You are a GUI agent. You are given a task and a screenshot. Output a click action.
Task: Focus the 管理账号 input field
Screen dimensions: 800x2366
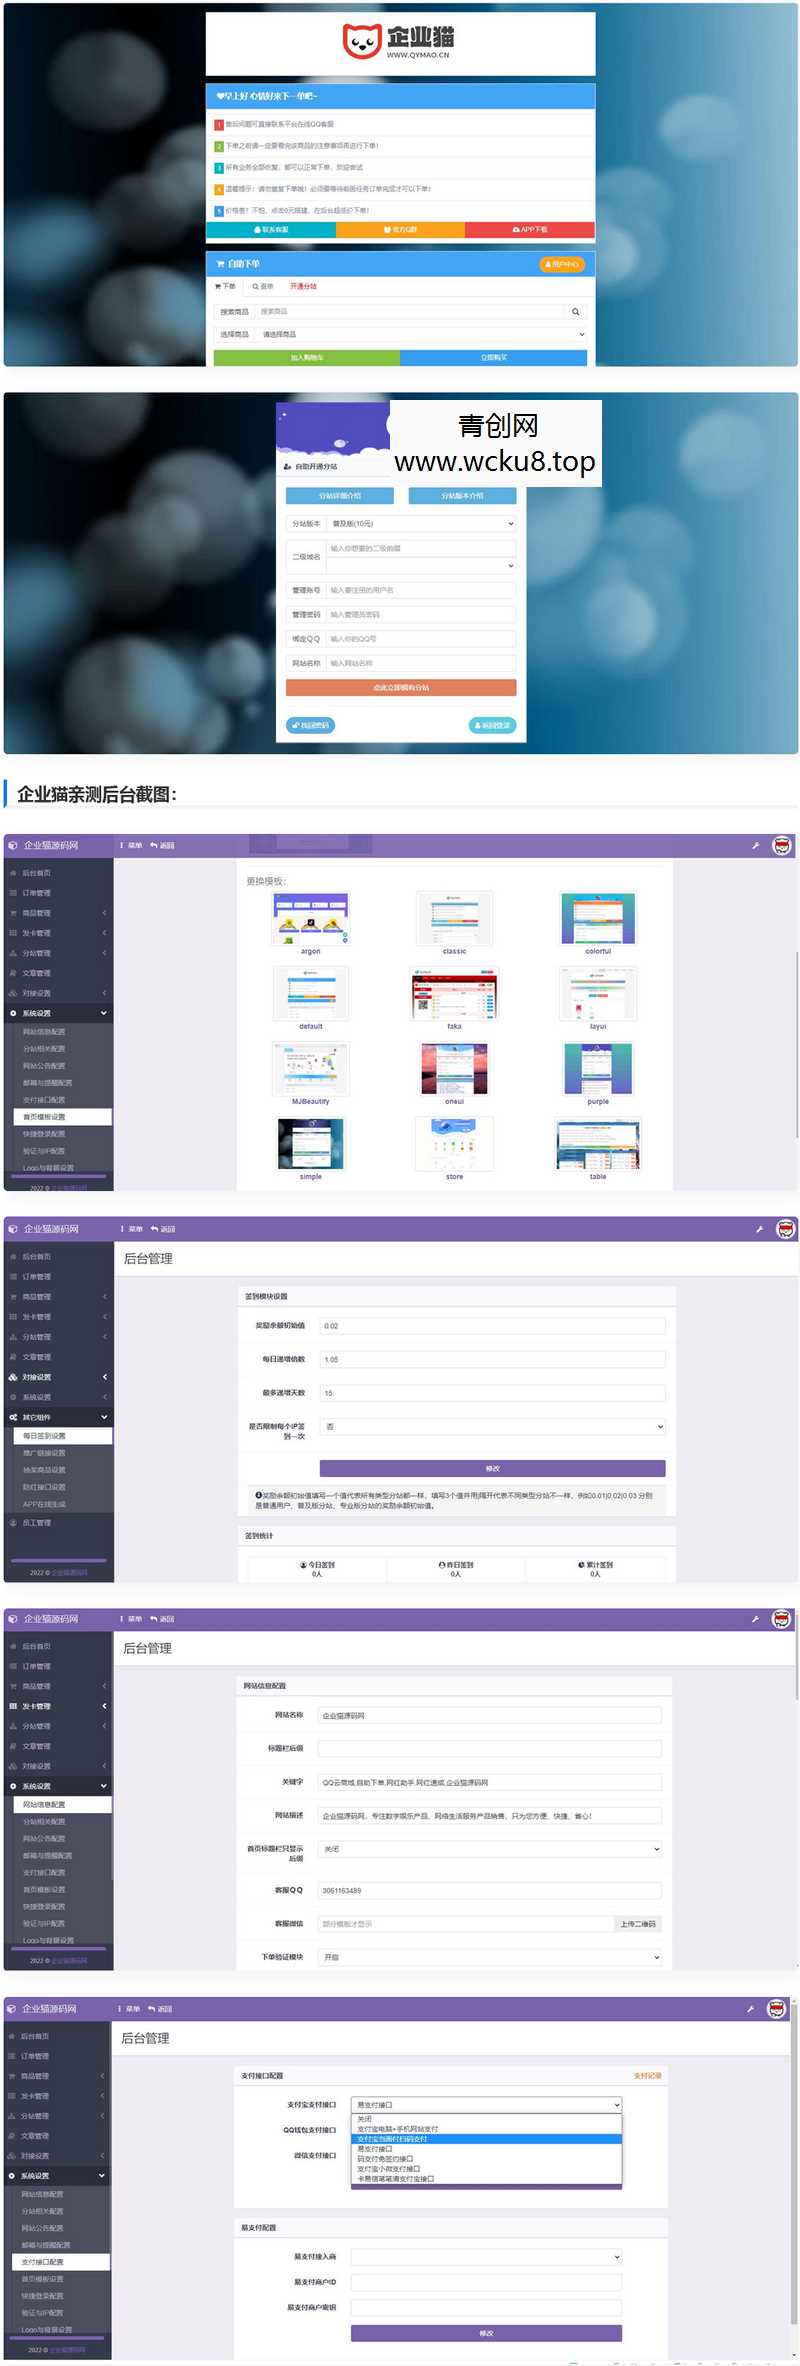point(421,591)
